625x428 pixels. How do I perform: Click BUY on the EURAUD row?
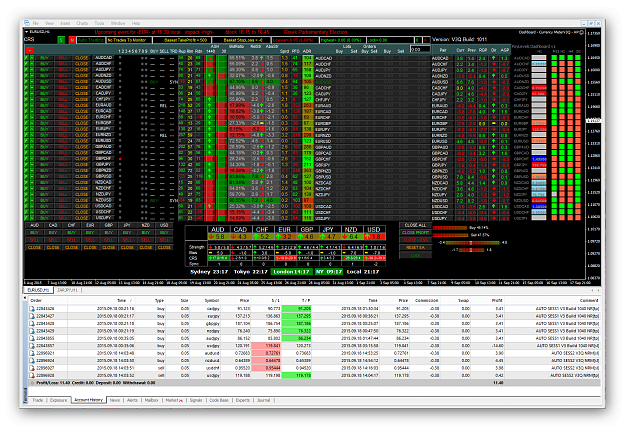pyautogui.click(x=44, y=105)
